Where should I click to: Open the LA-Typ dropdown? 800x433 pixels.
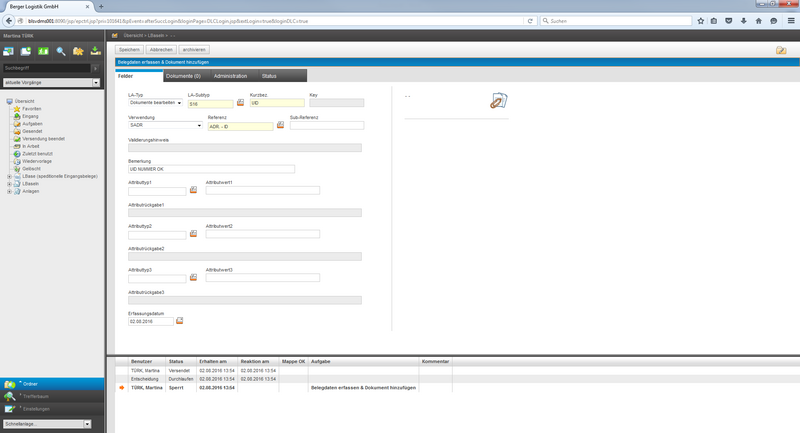pyautogui.click(x=155, y=103)
